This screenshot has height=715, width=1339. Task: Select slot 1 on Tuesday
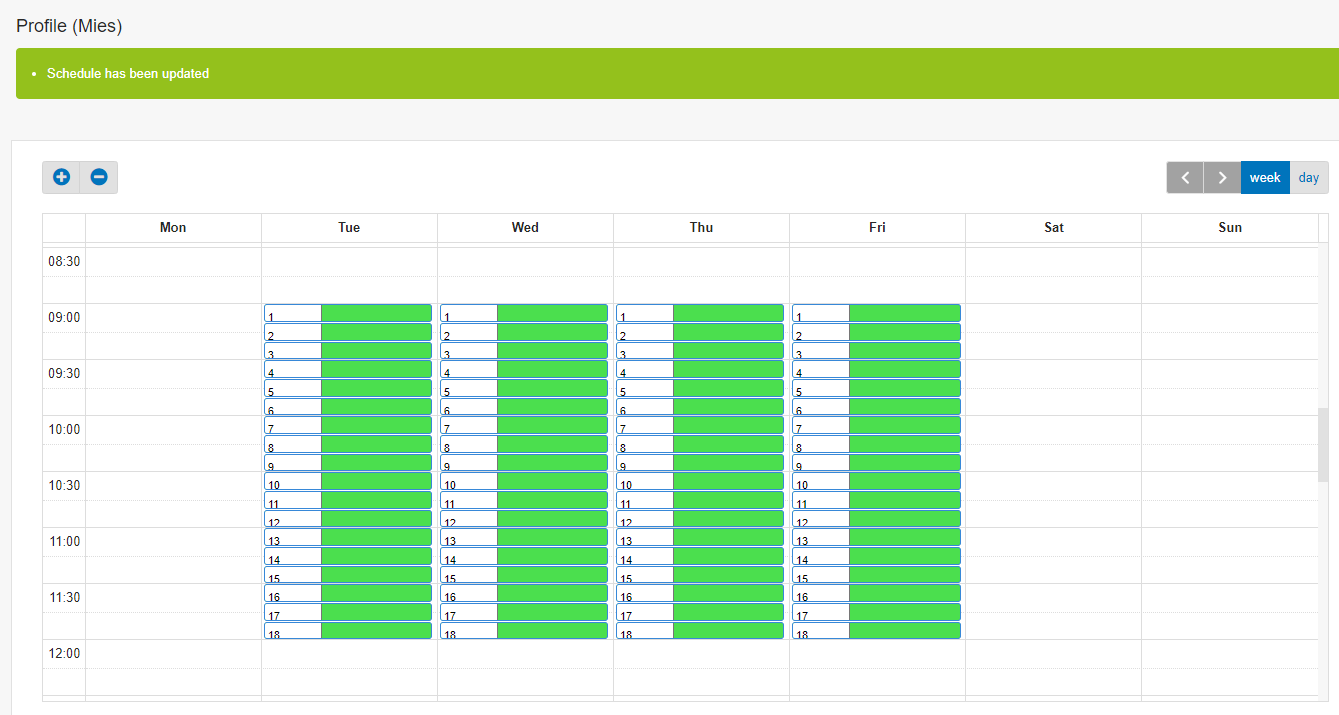click(348, 313)
